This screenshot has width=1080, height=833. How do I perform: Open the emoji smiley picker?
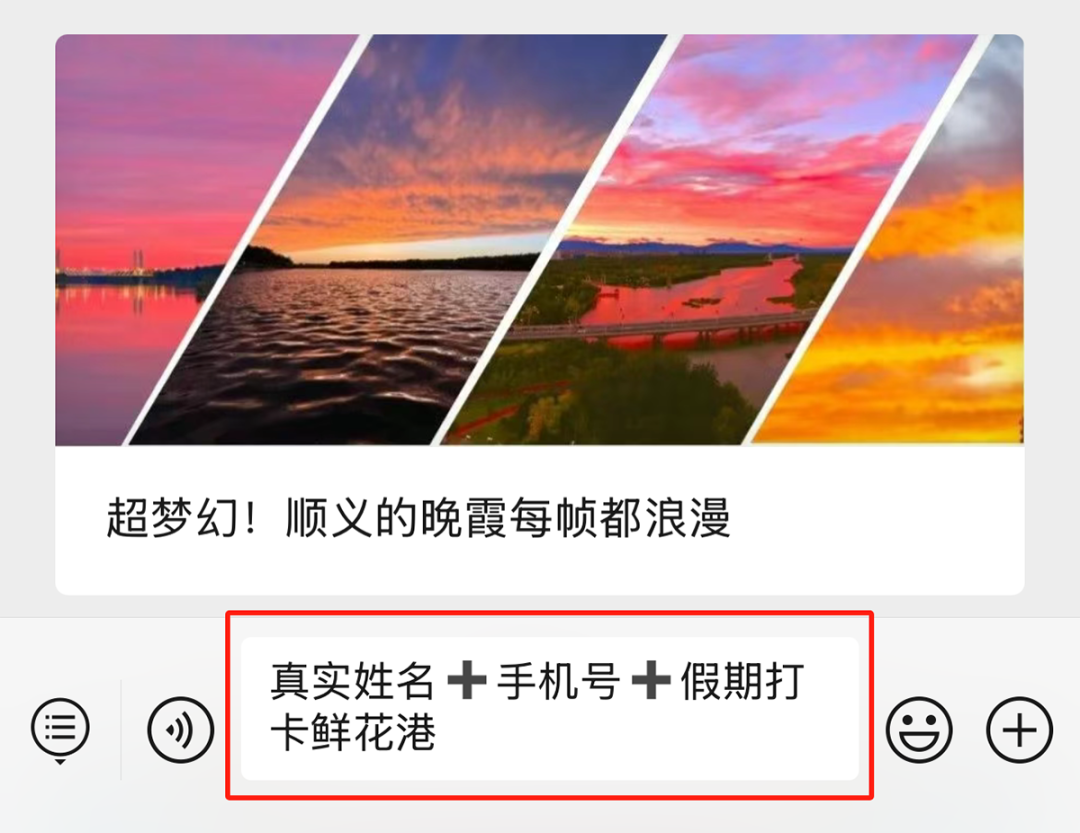click(919, 730)
